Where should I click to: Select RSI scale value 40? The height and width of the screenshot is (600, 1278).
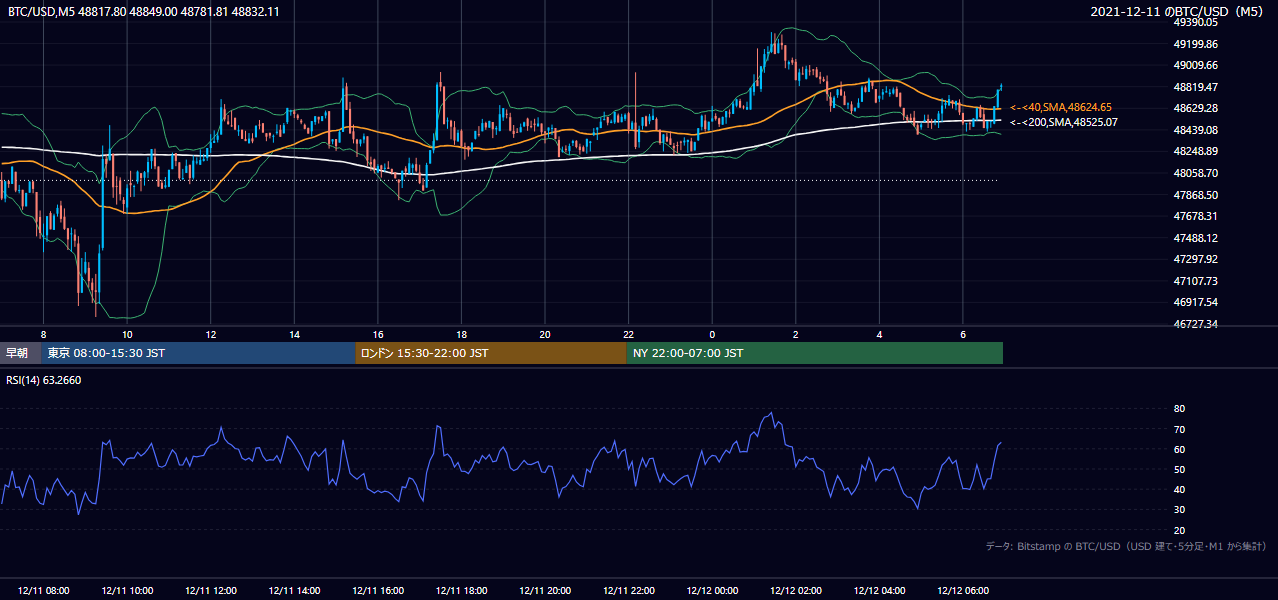1179,489
